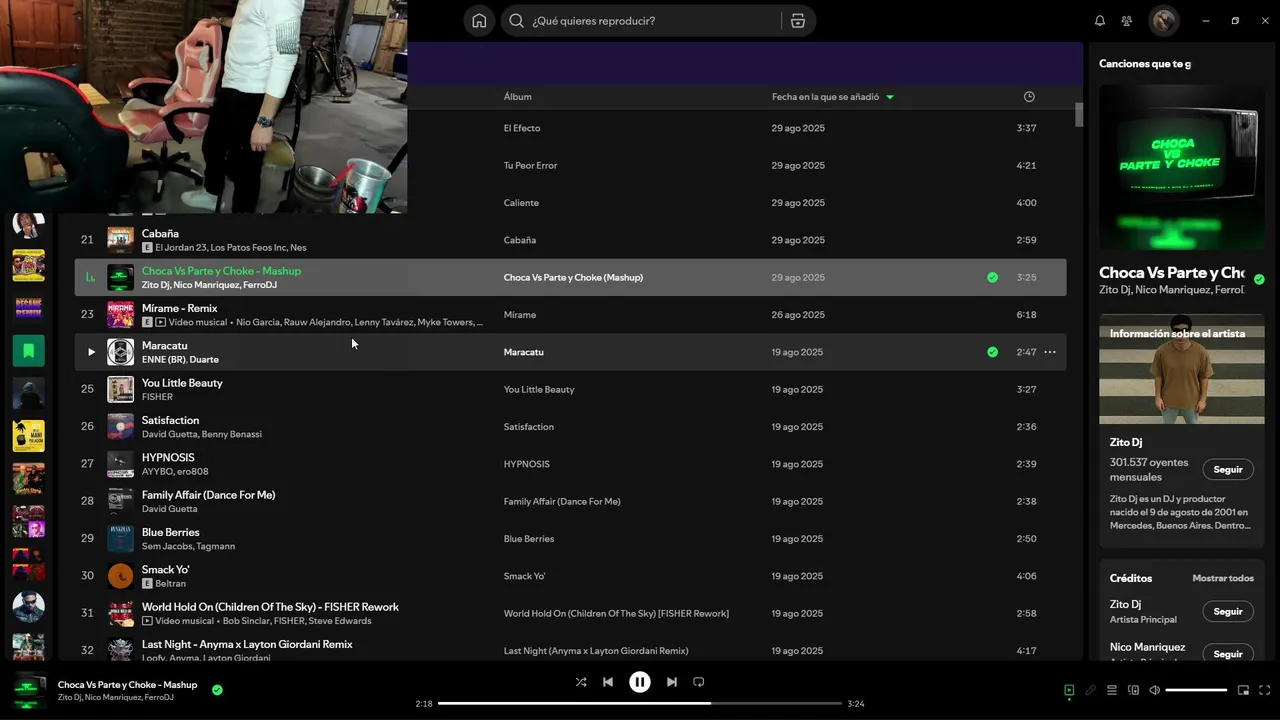Screen dimensions: 1280x720
Task: Open the now-playing cover in the bottom bar
Action: [29, 691]
